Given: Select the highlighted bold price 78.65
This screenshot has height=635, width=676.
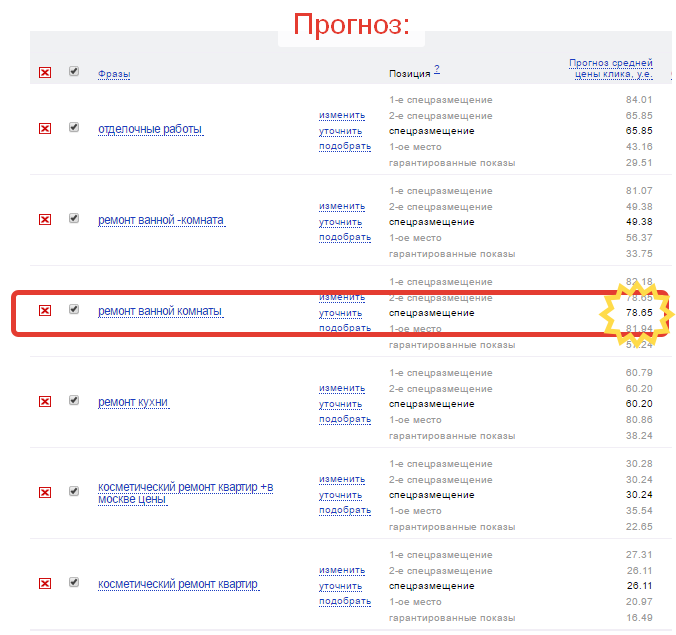Looking at the screenshot, I should (639, 313).
